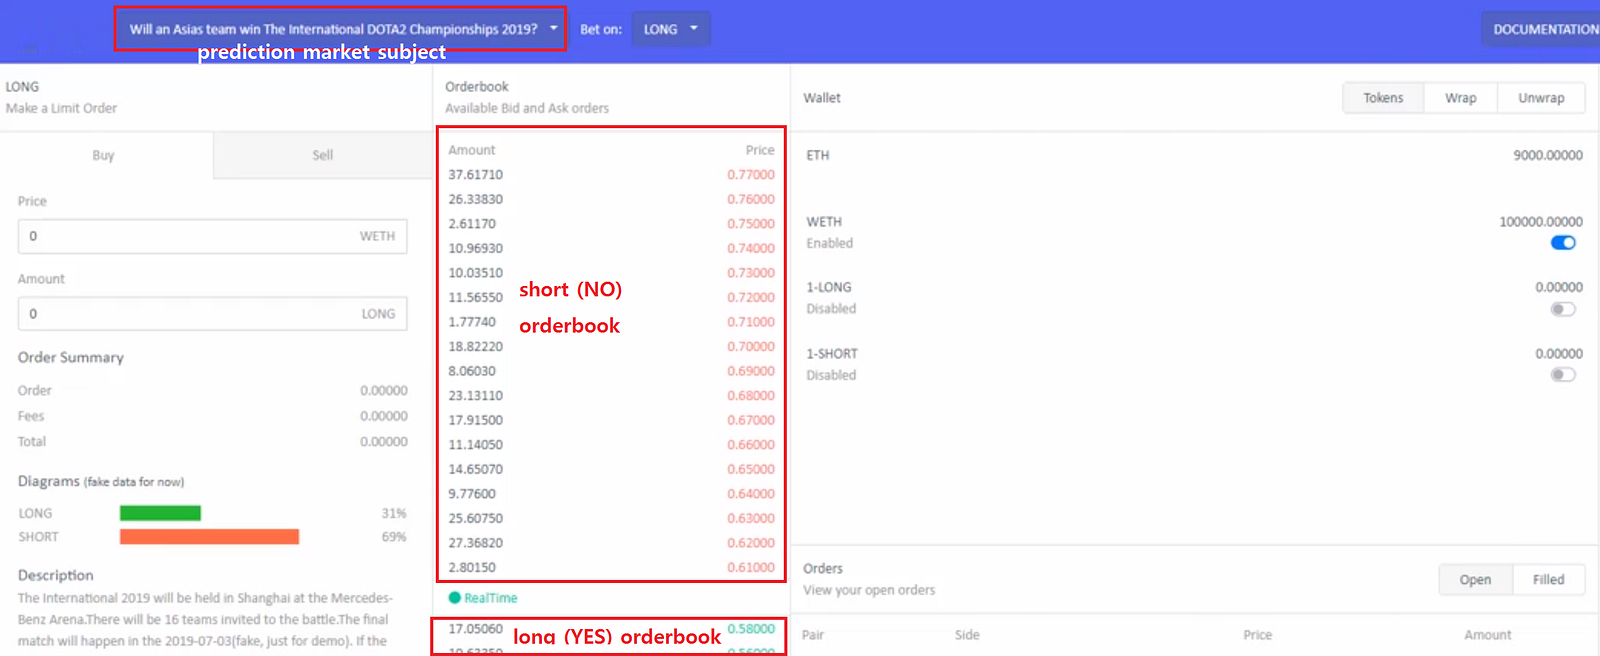Select ask order at price 0.66000
The image size is (1600, 656).
pyautogui.click(x=611, y=444)
